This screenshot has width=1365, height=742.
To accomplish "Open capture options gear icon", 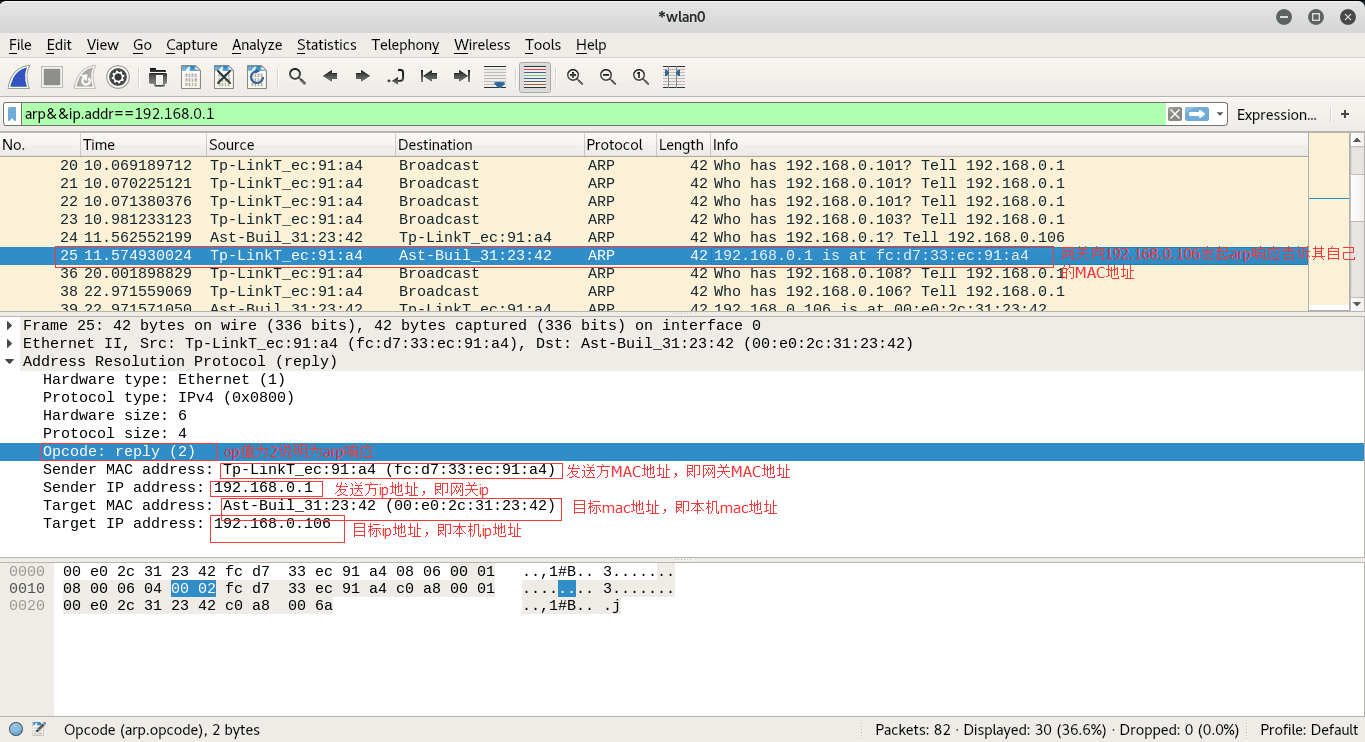I will click(118, 77).
